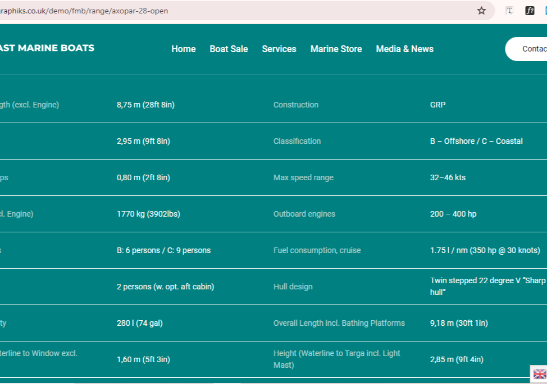Screen dimensions: 547x384
Task: Open the black font-finder extension icon
Action: coord(530,11)
